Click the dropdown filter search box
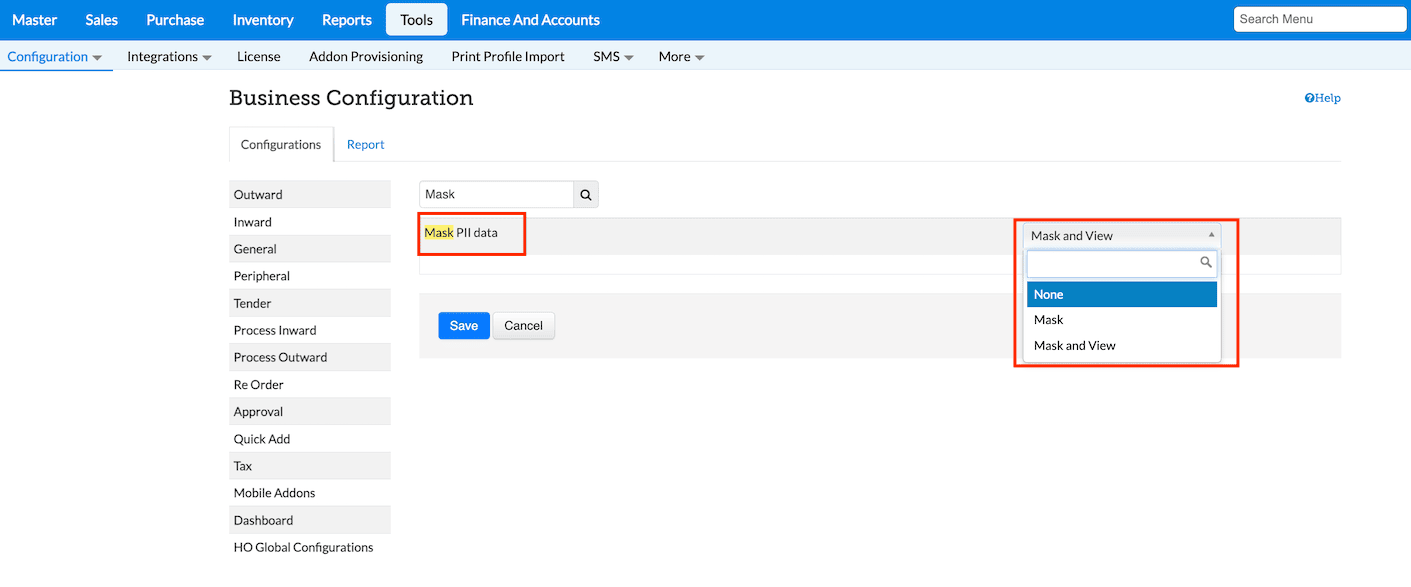The width and height of the screenshot is (1411, 587). point(1113,263)
